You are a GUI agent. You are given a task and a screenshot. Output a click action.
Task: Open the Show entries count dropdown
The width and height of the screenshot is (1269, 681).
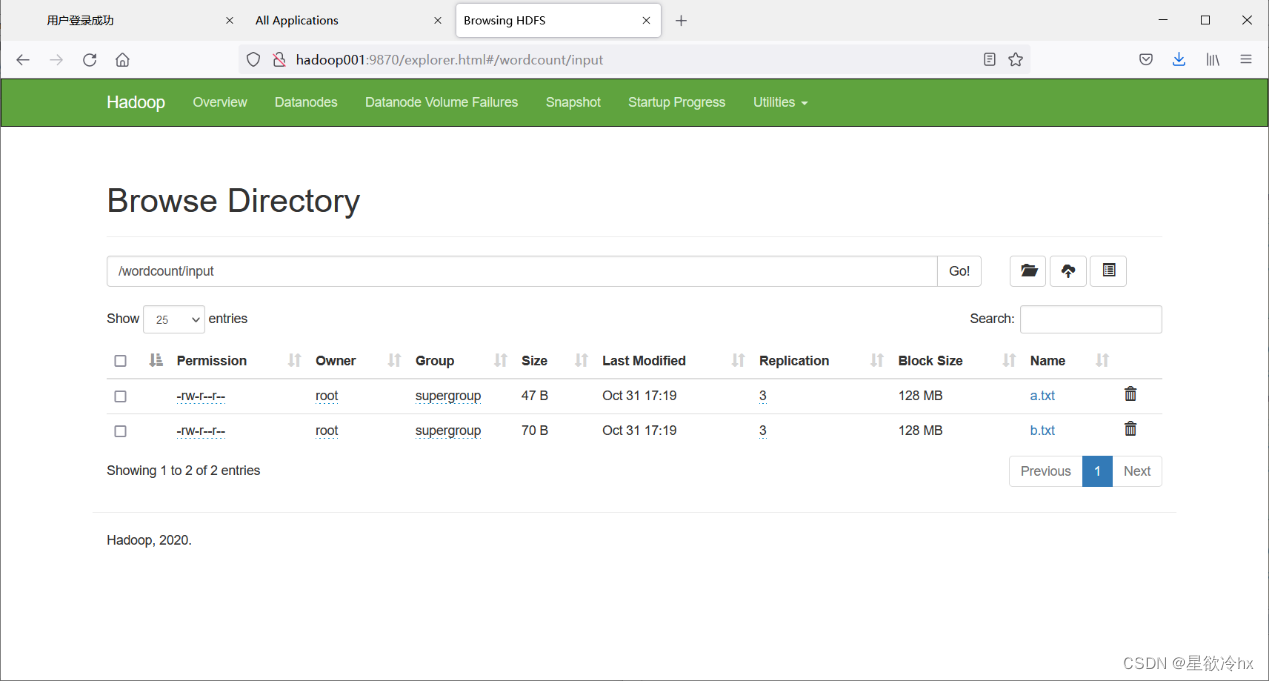(x=174, y=320)
